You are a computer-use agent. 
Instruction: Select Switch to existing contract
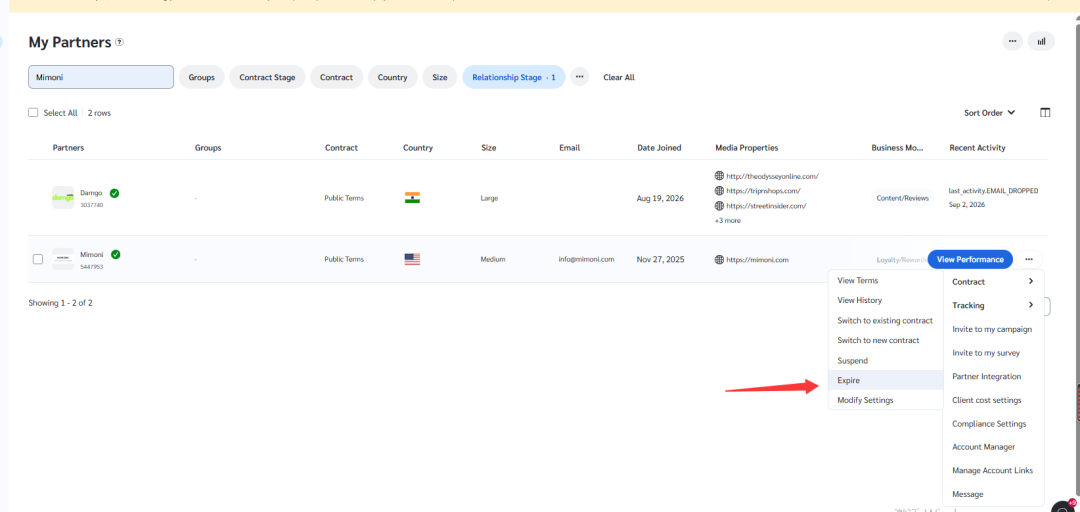[x=885, y=320]
